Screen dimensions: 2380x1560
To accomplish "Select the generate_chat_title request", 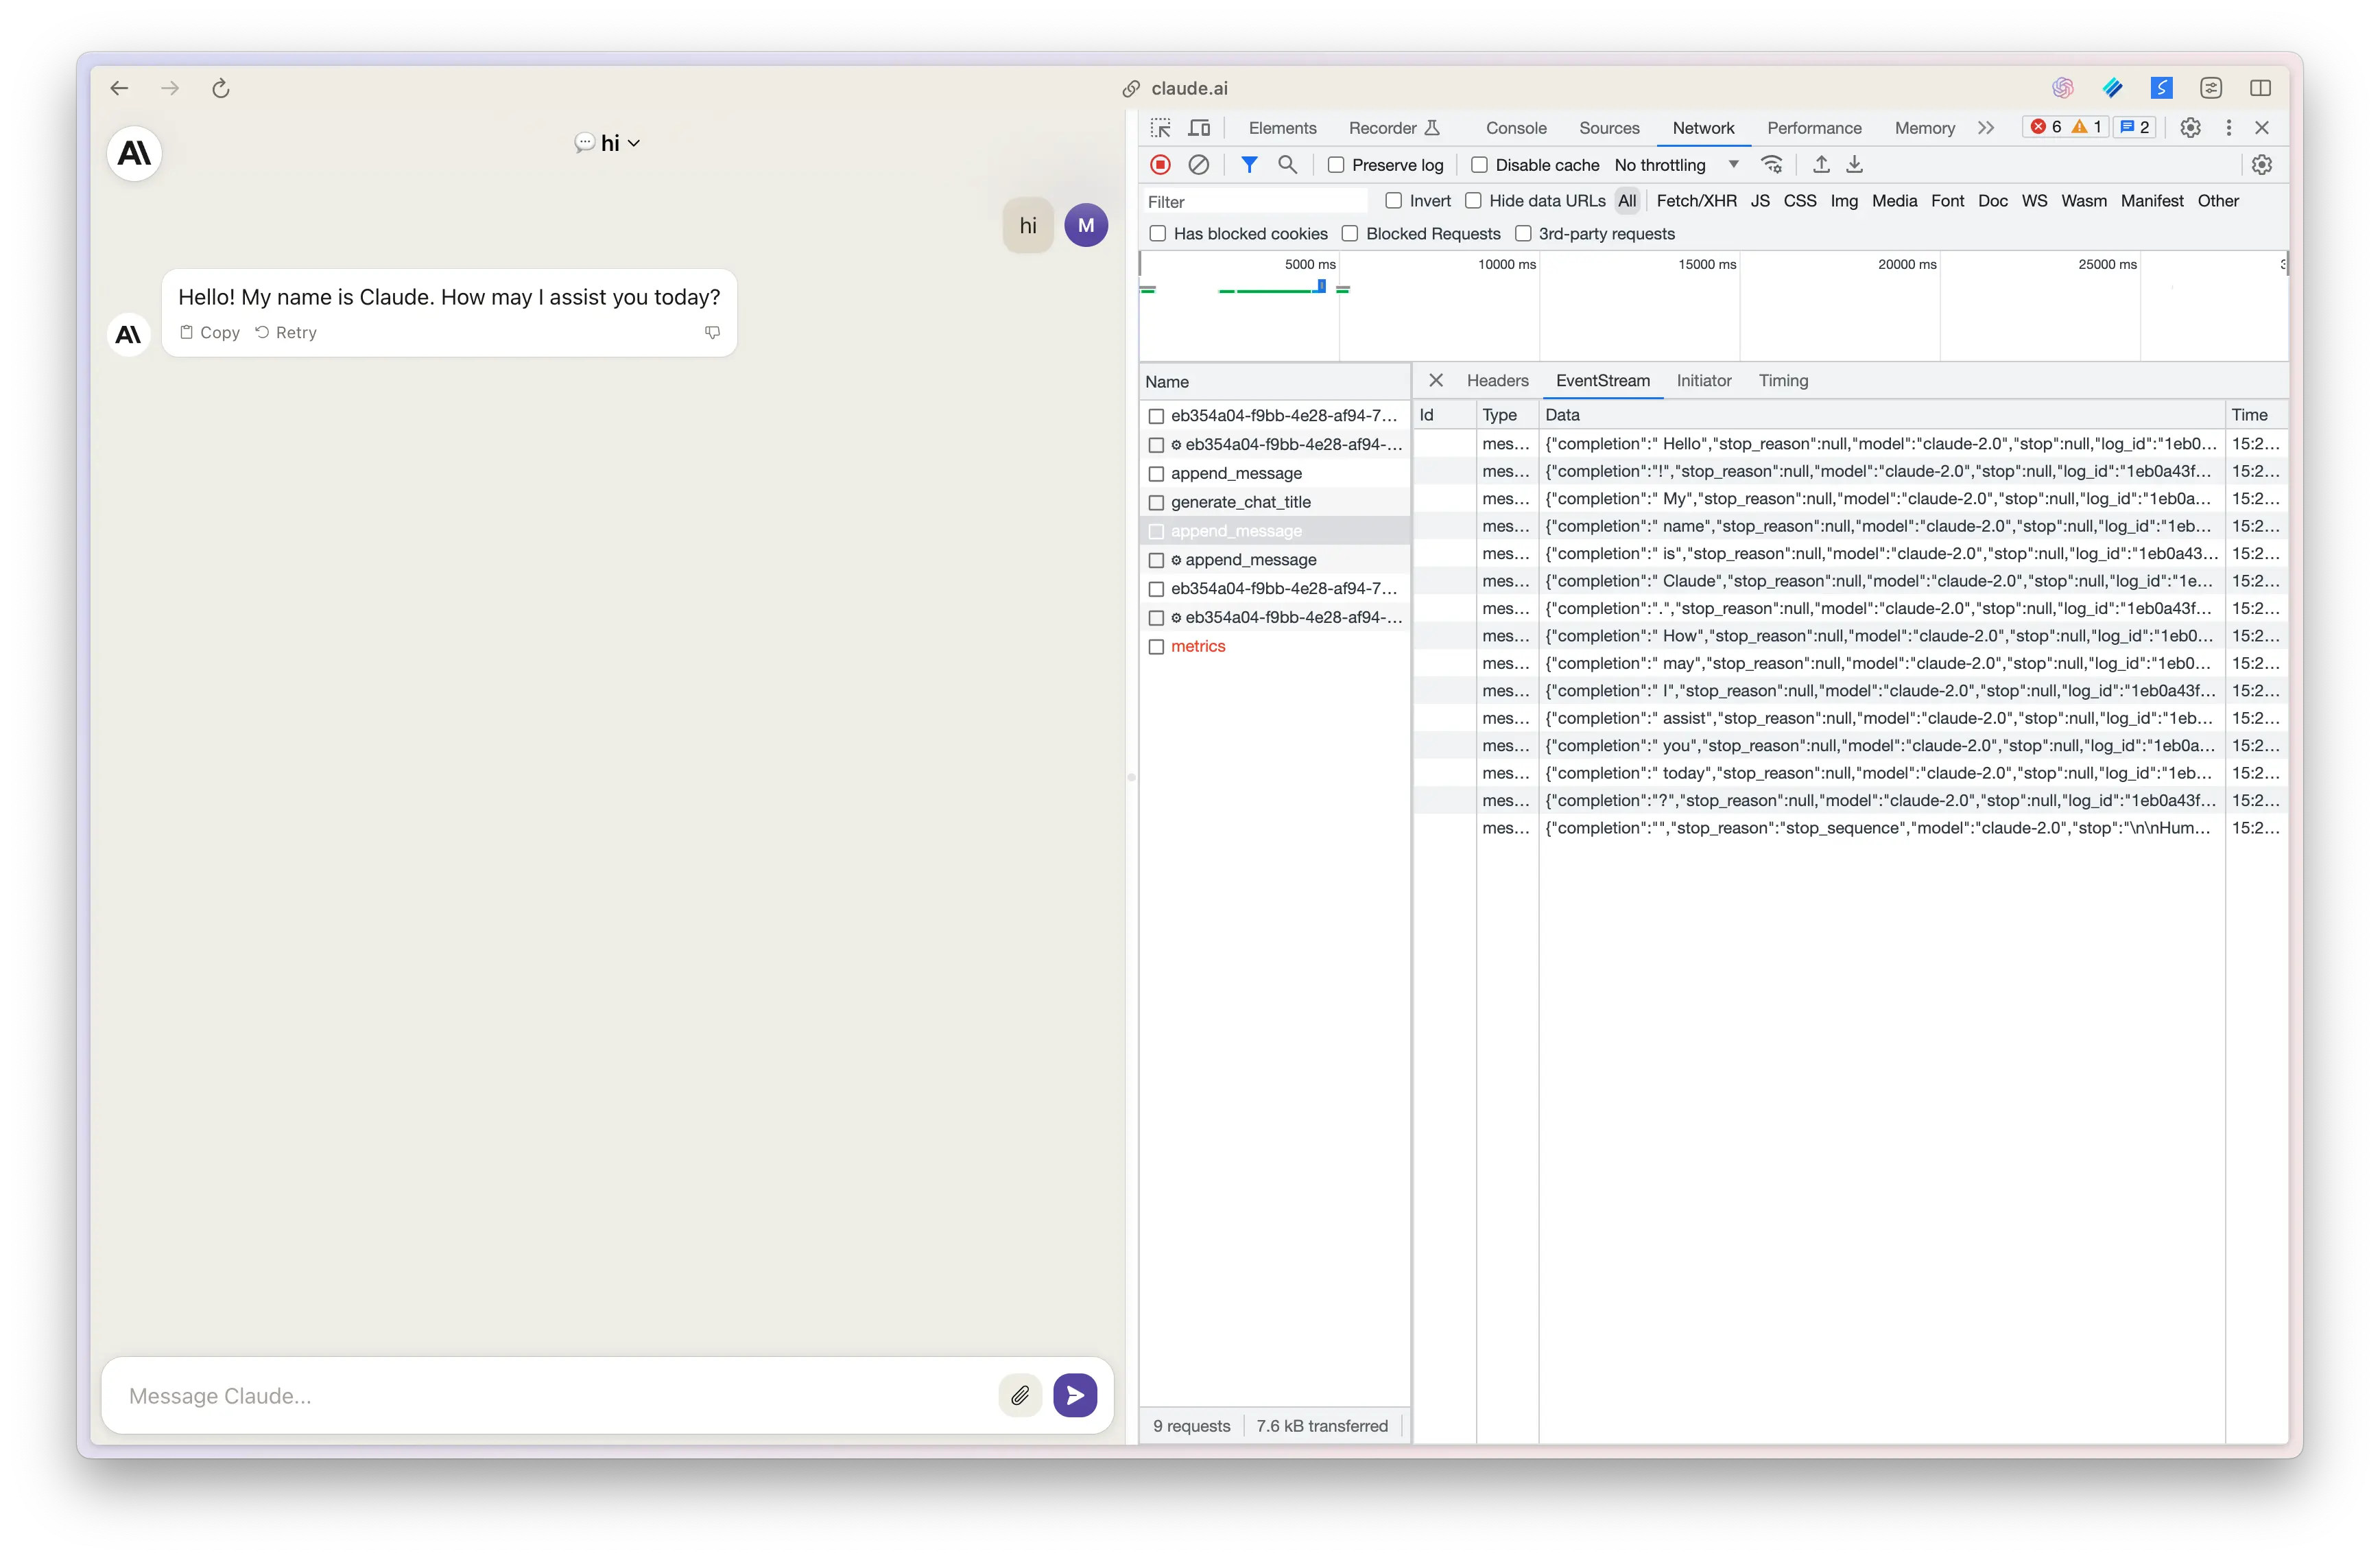I will tap(1241, 503).
